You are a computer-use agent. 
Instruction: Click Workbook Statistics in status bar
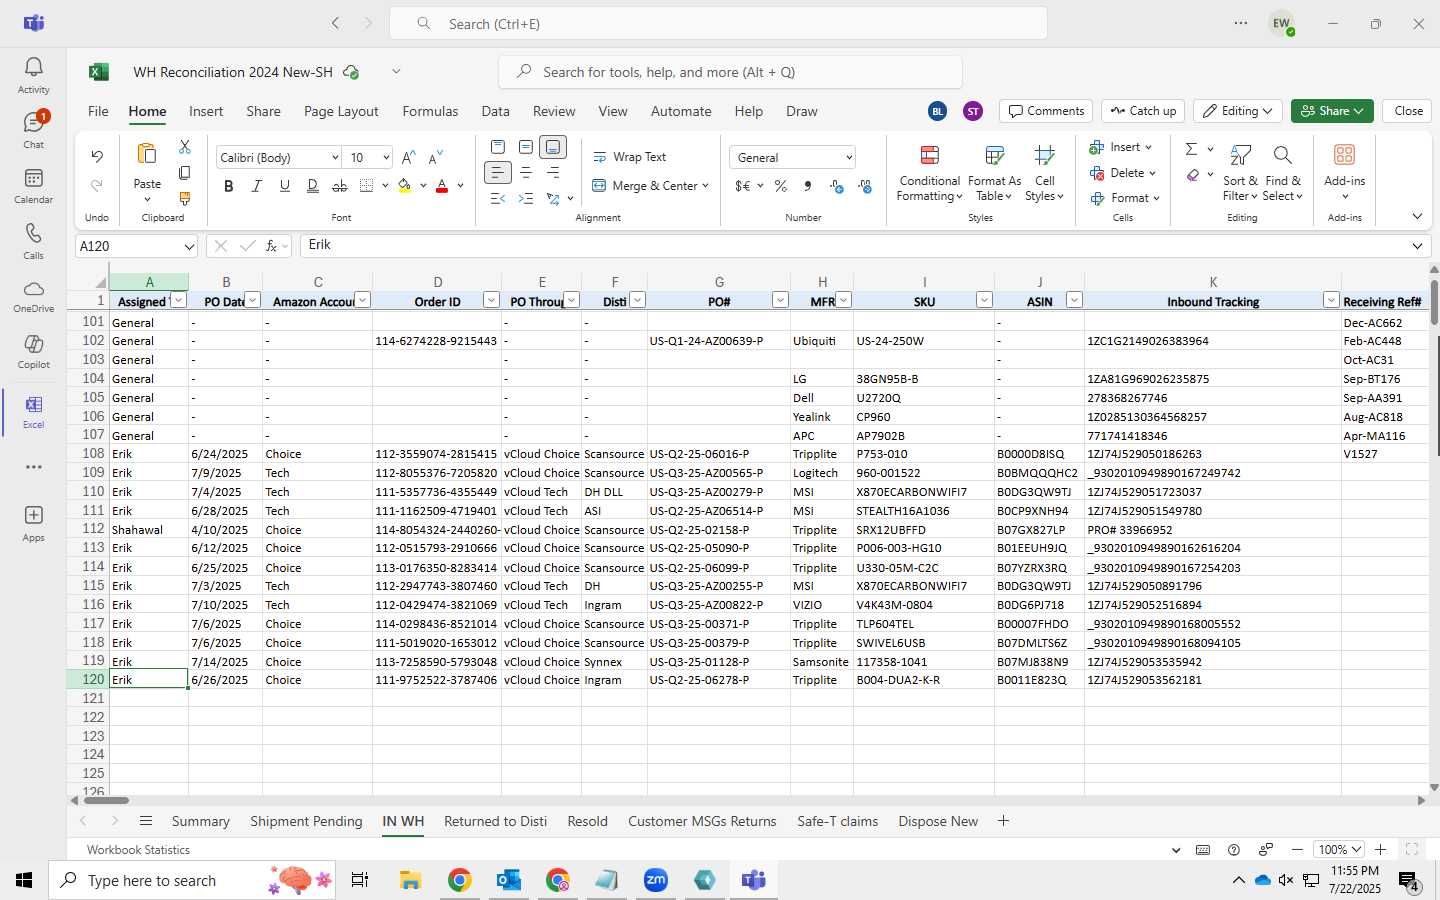(138, 849)
